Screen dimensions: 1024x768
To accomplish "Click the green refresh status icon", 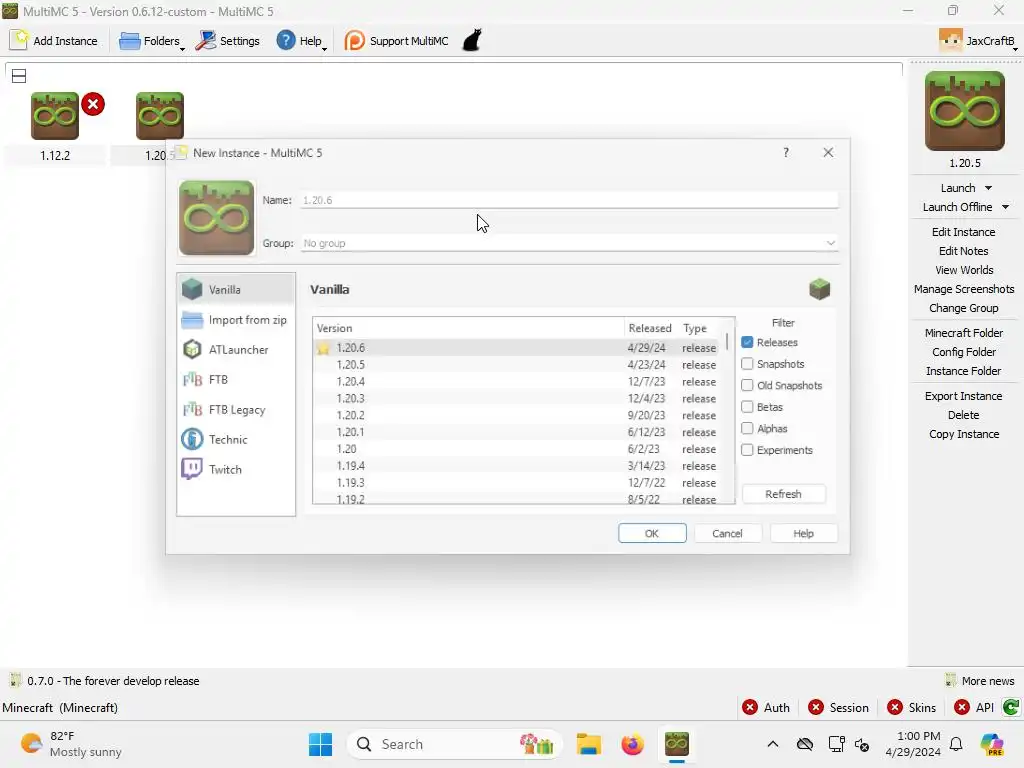I will (x=1010, y=707).
